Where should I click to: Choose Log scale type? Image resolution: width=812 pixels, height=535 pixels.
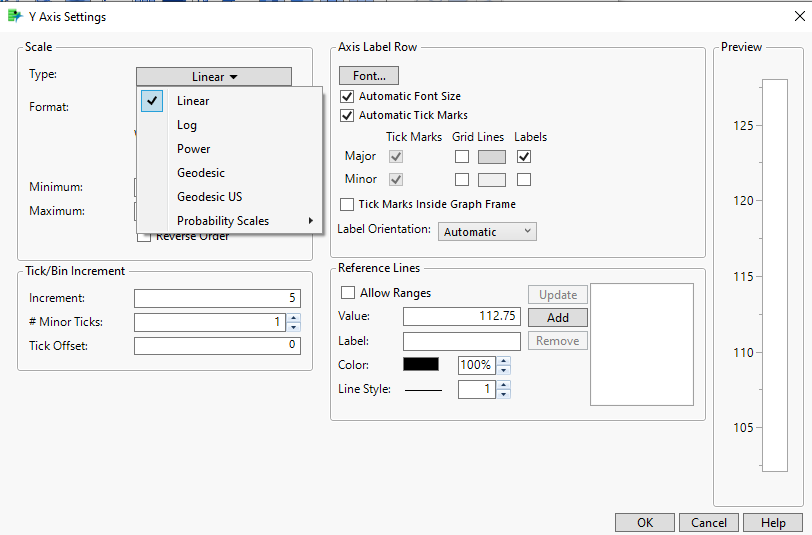tap(230, 125)
